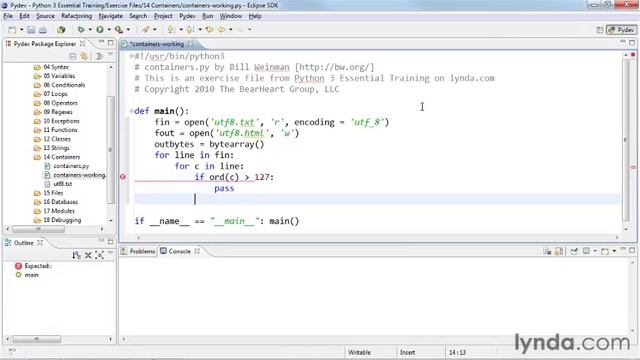Maximize the Outline view
The height and width of the screenshot is (360, 640).
coord(111,242)
